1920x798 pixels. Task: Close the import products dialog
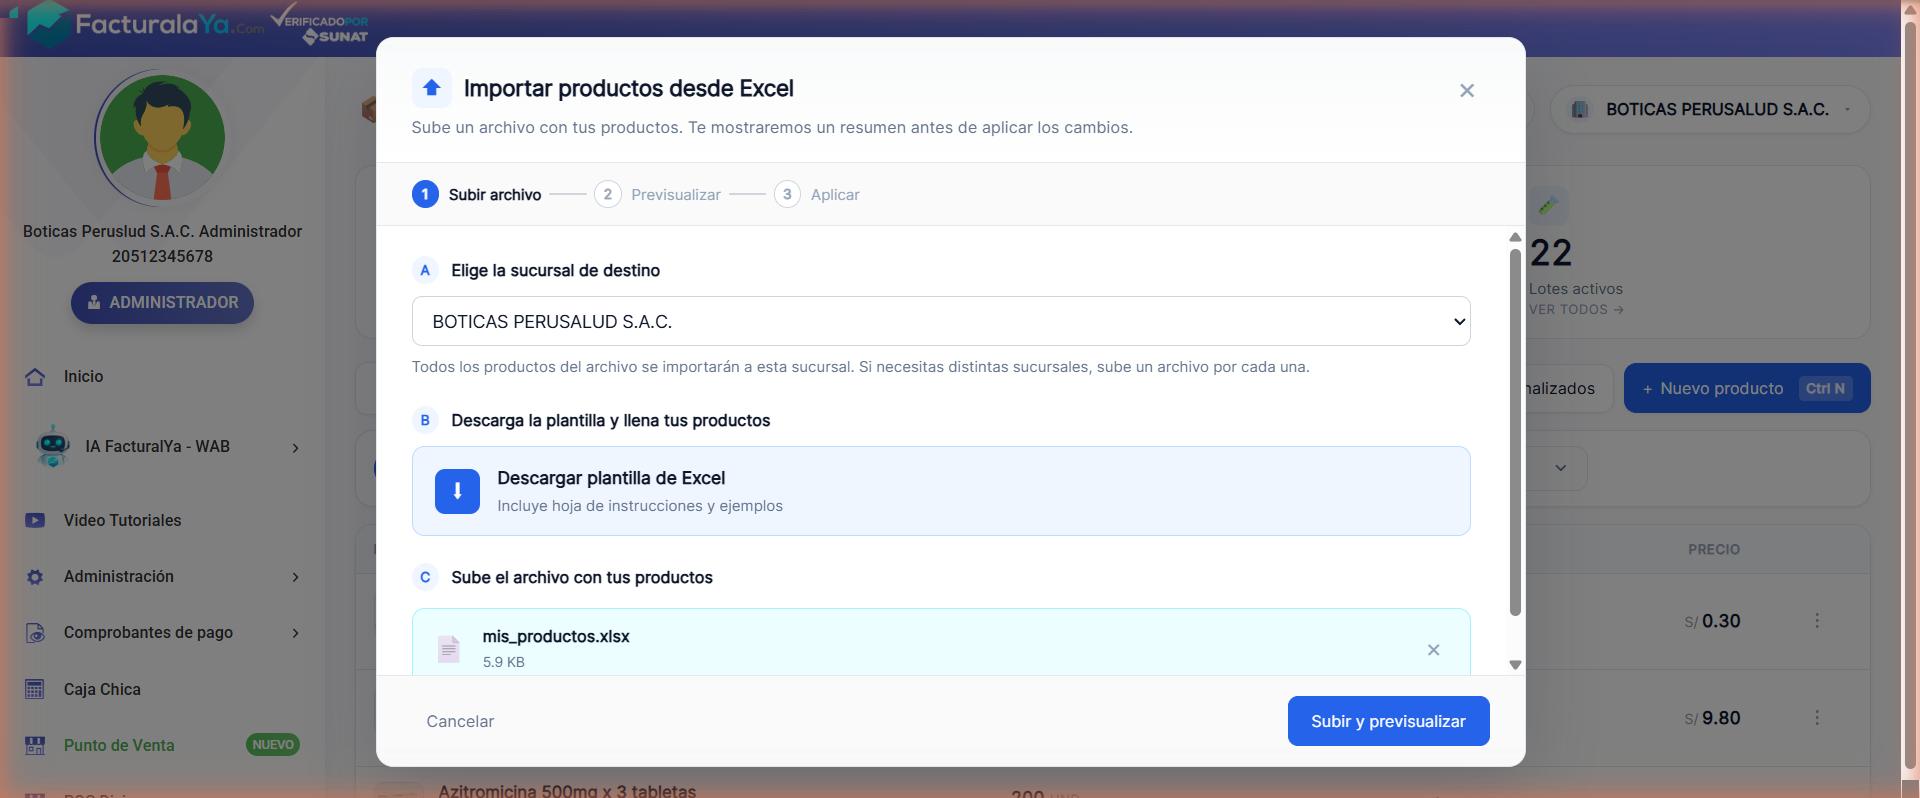(x=1467, y=90)
